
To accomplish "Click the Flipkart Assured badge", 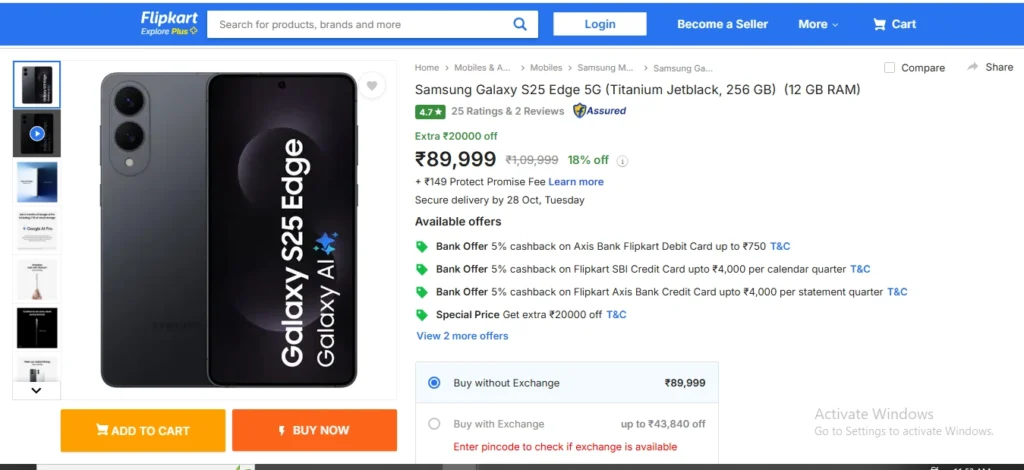I will 600,111.
